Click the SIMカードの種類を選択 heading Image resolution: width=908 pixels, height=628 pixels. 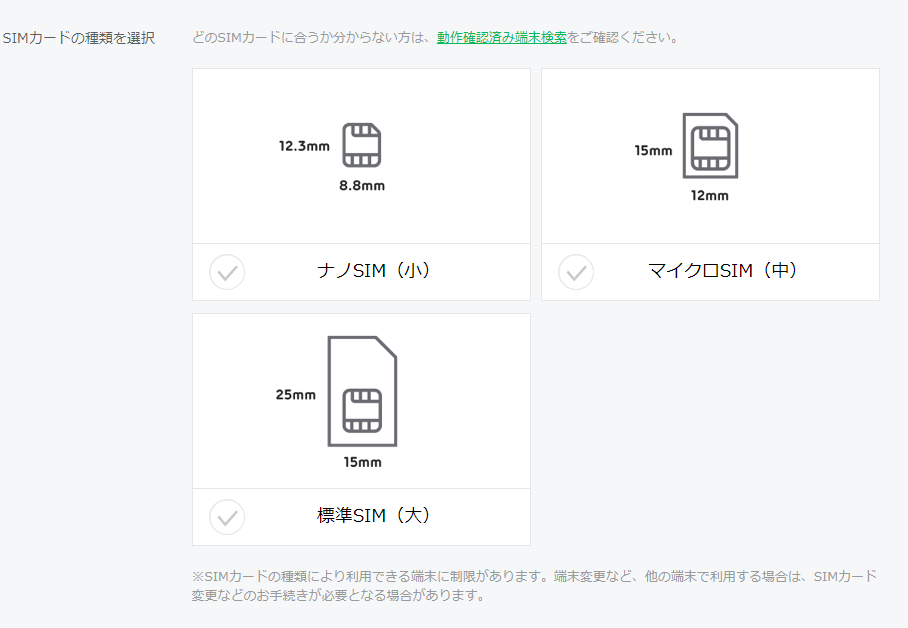tap(79, 38)
